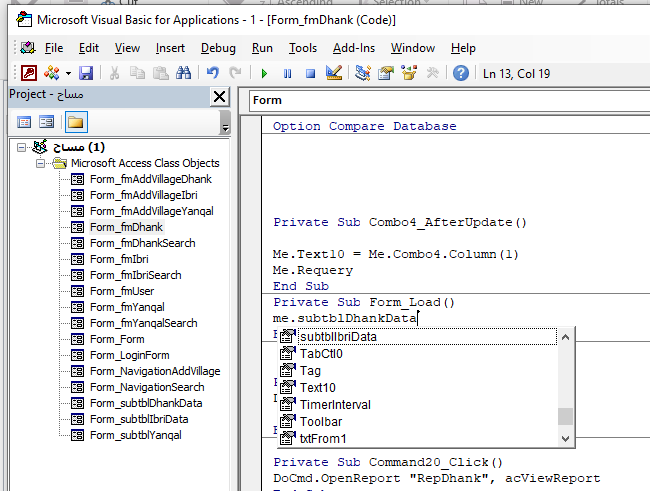
Task: Open the View menu
Action: [127, 48]
